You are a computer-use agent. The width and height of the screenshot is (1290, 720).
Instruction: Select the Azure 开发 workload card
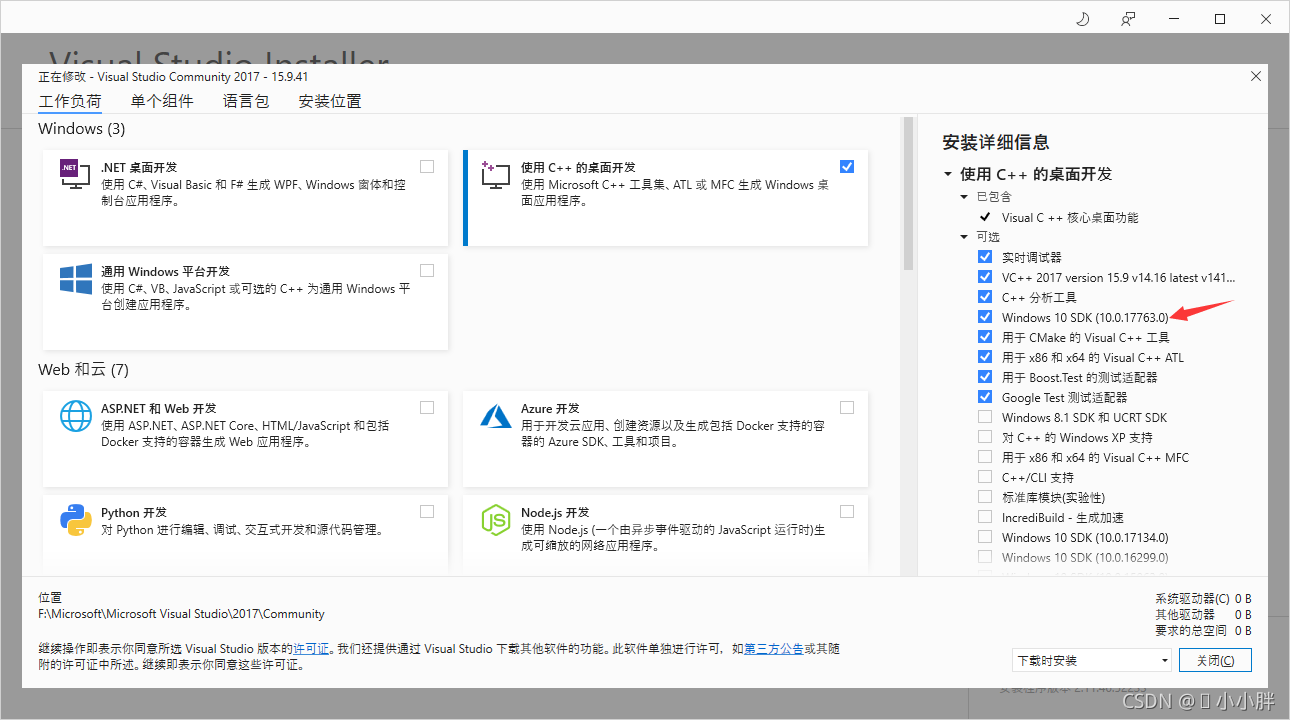click(x=665, y=438)
